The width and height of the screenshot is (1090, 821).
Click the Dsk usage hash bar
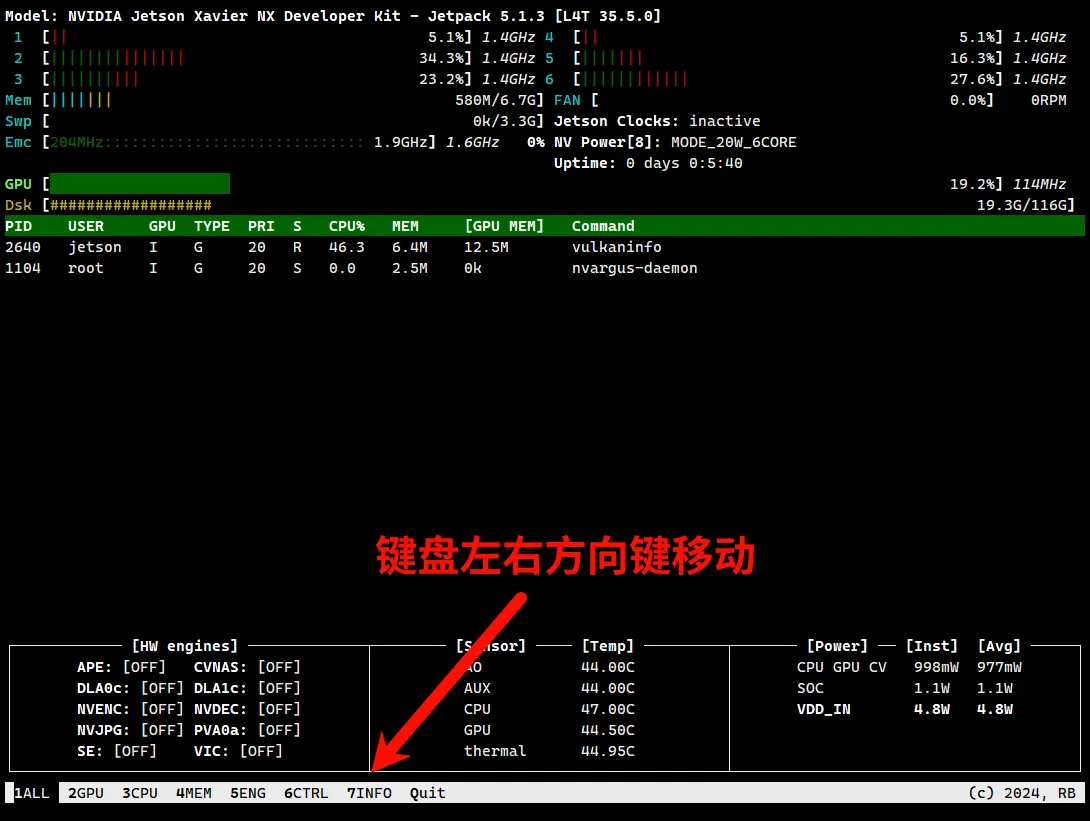(x=131, y=205)
